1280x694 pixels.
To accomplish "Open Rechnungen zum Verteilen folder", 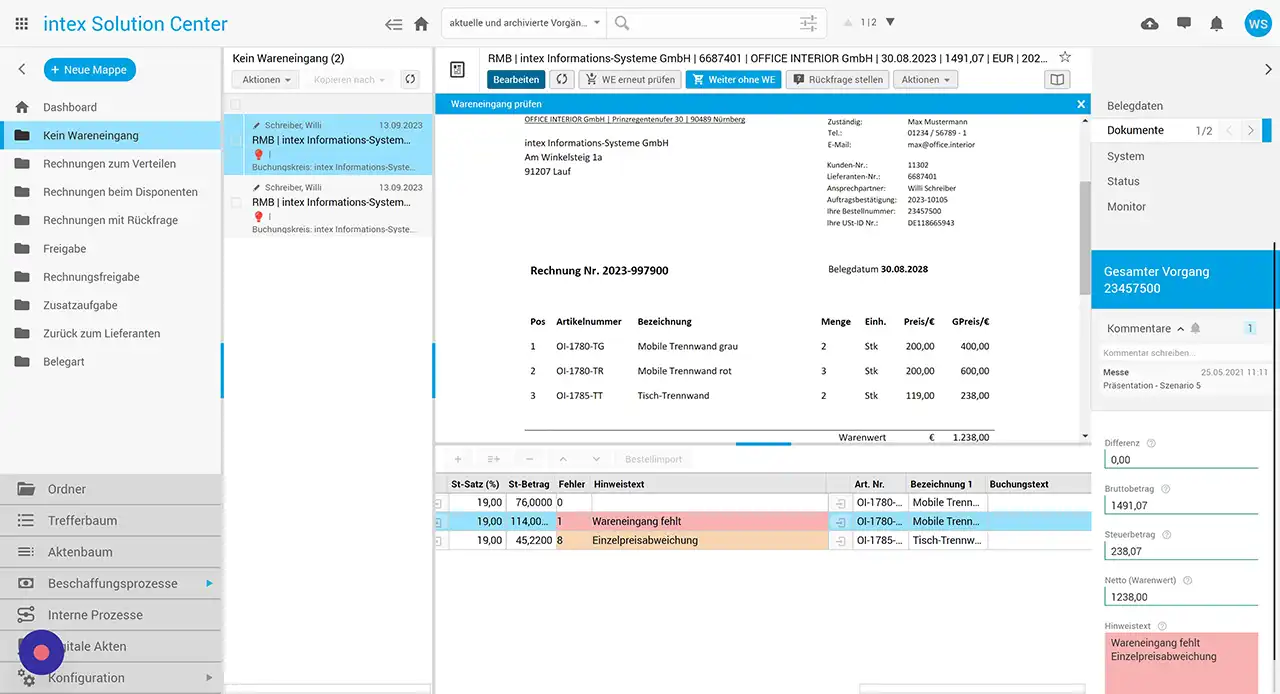I will pos(109,164).
